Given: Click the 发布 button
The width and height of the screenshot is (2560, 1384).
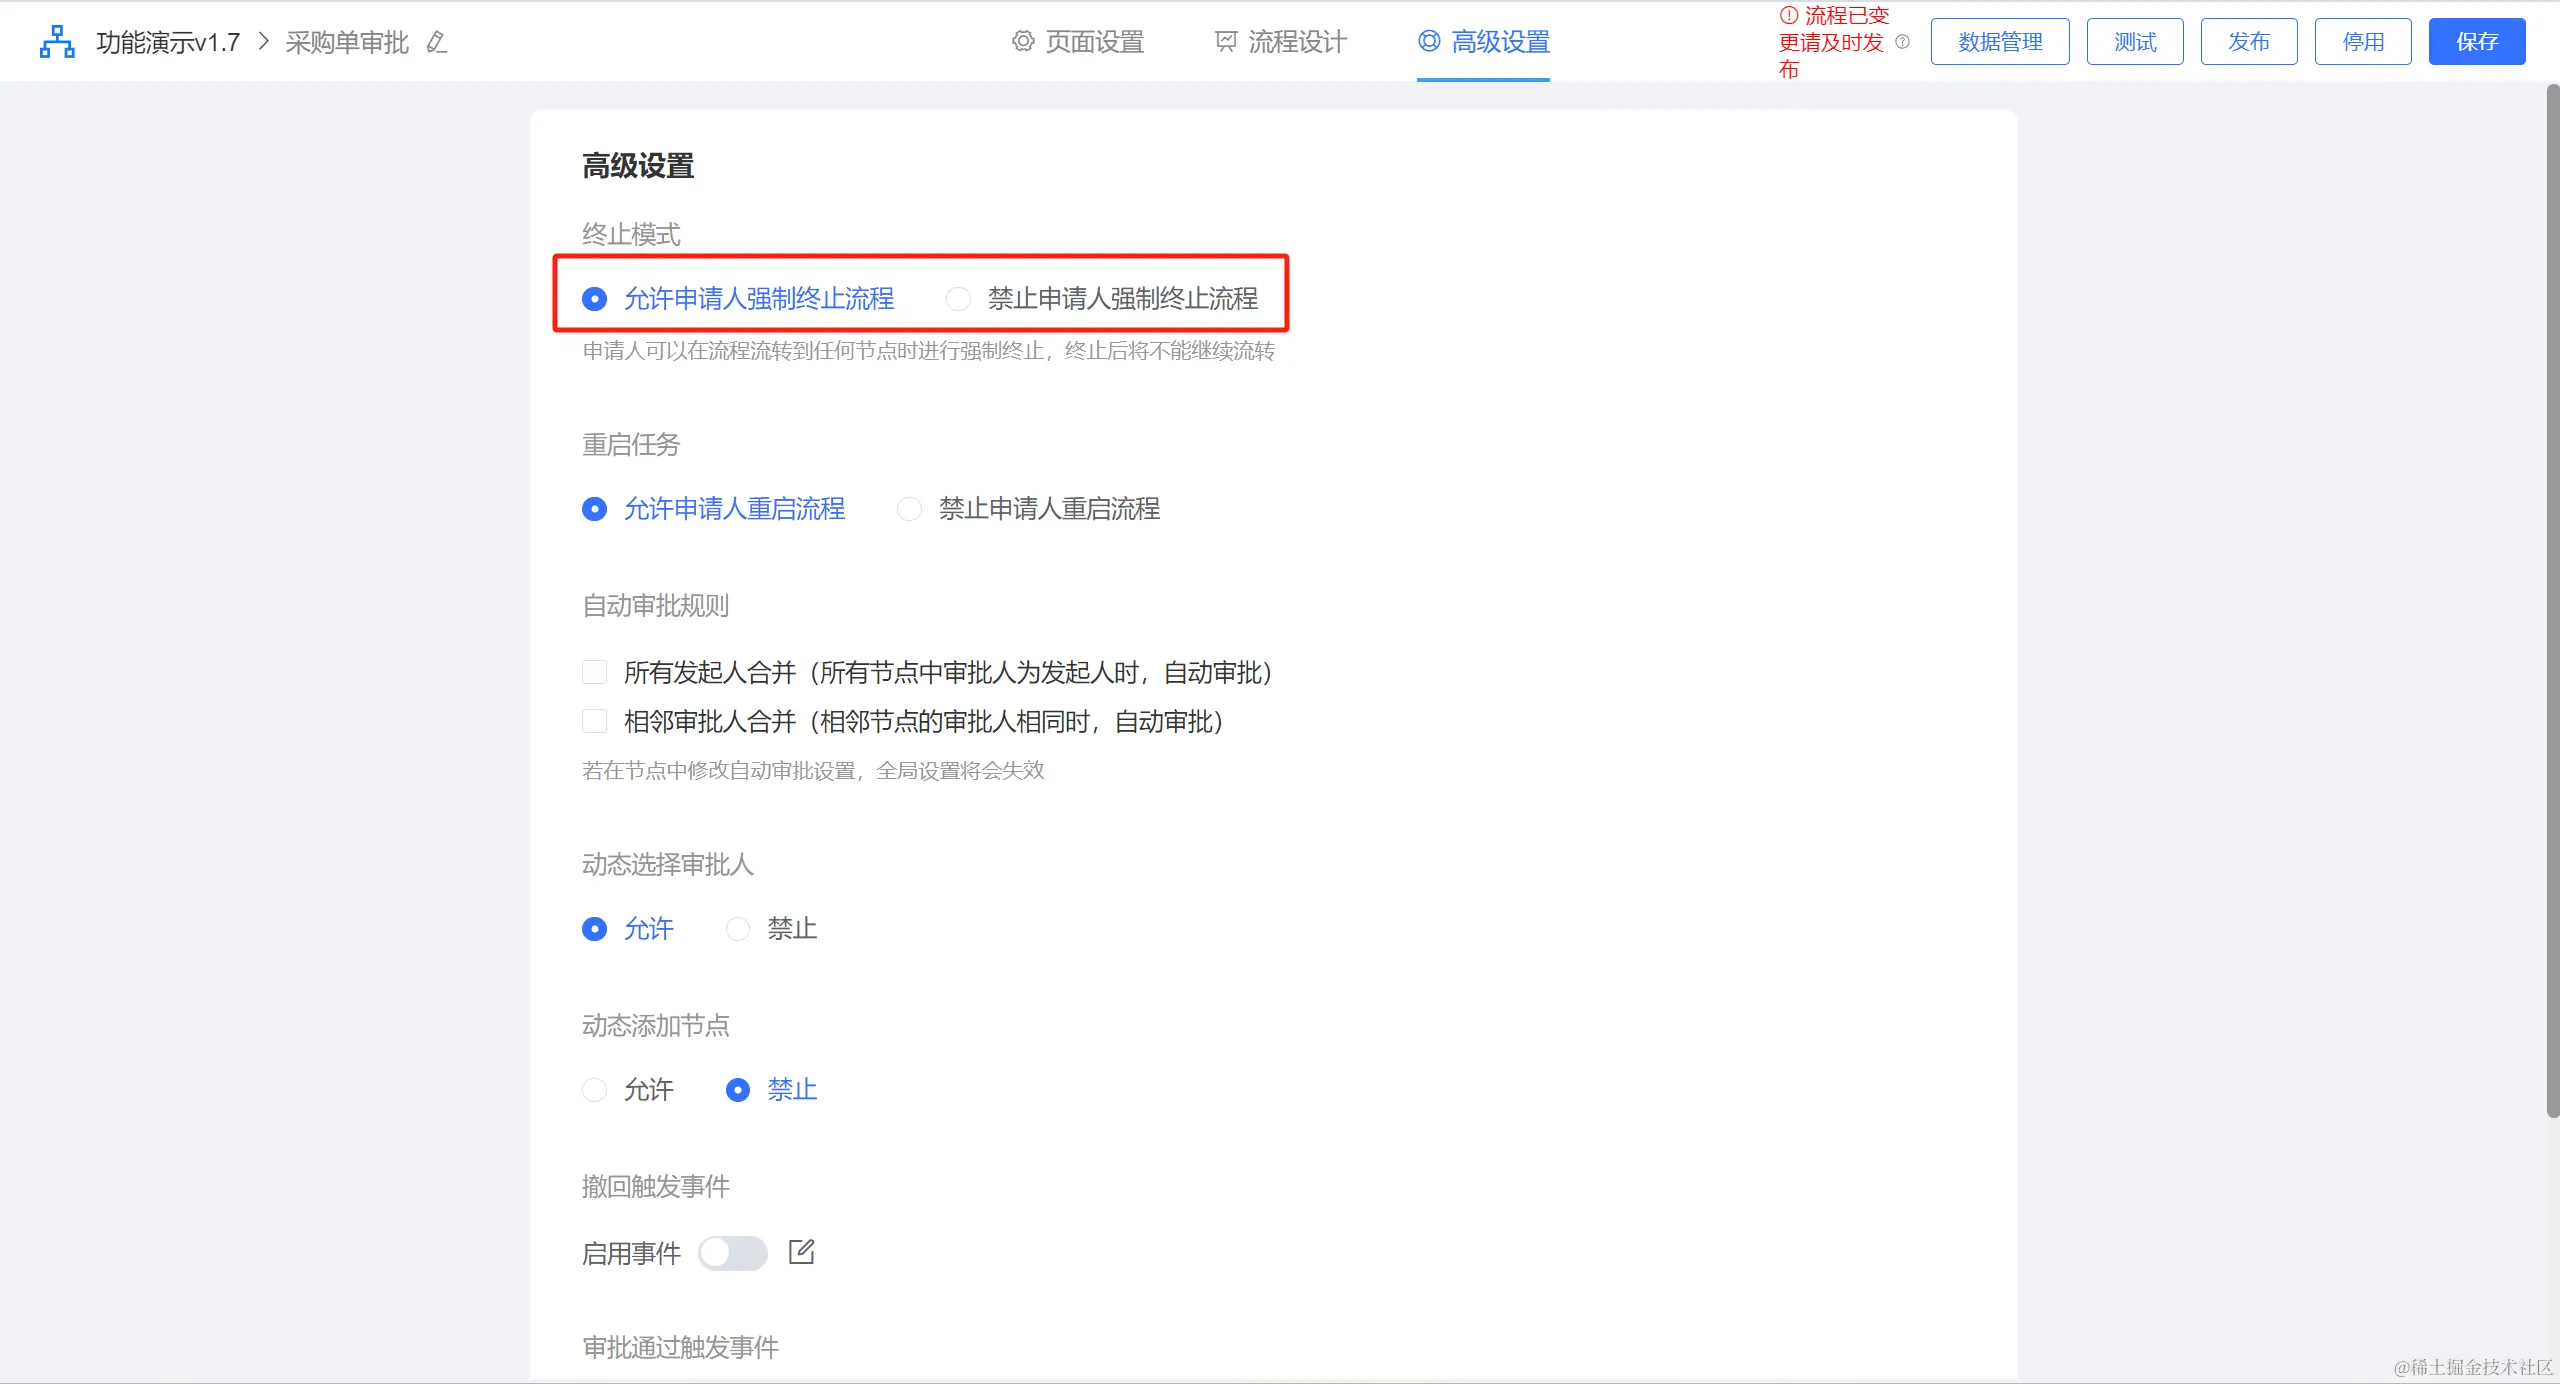Looking at the screenshot, I should click(x=2248, y=42).
